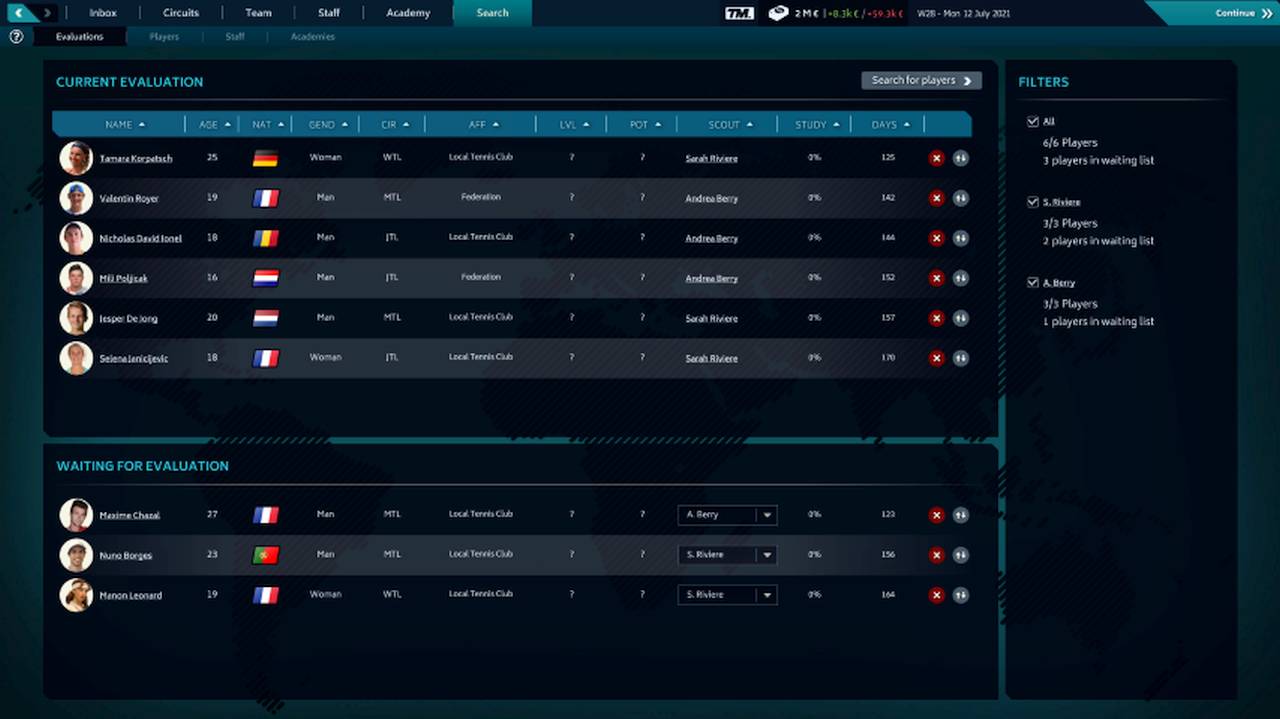Switch to the Players sub-tab
Image resolution: width=1280 pixels, height=719 pixels.
click(x=164, y=37)
